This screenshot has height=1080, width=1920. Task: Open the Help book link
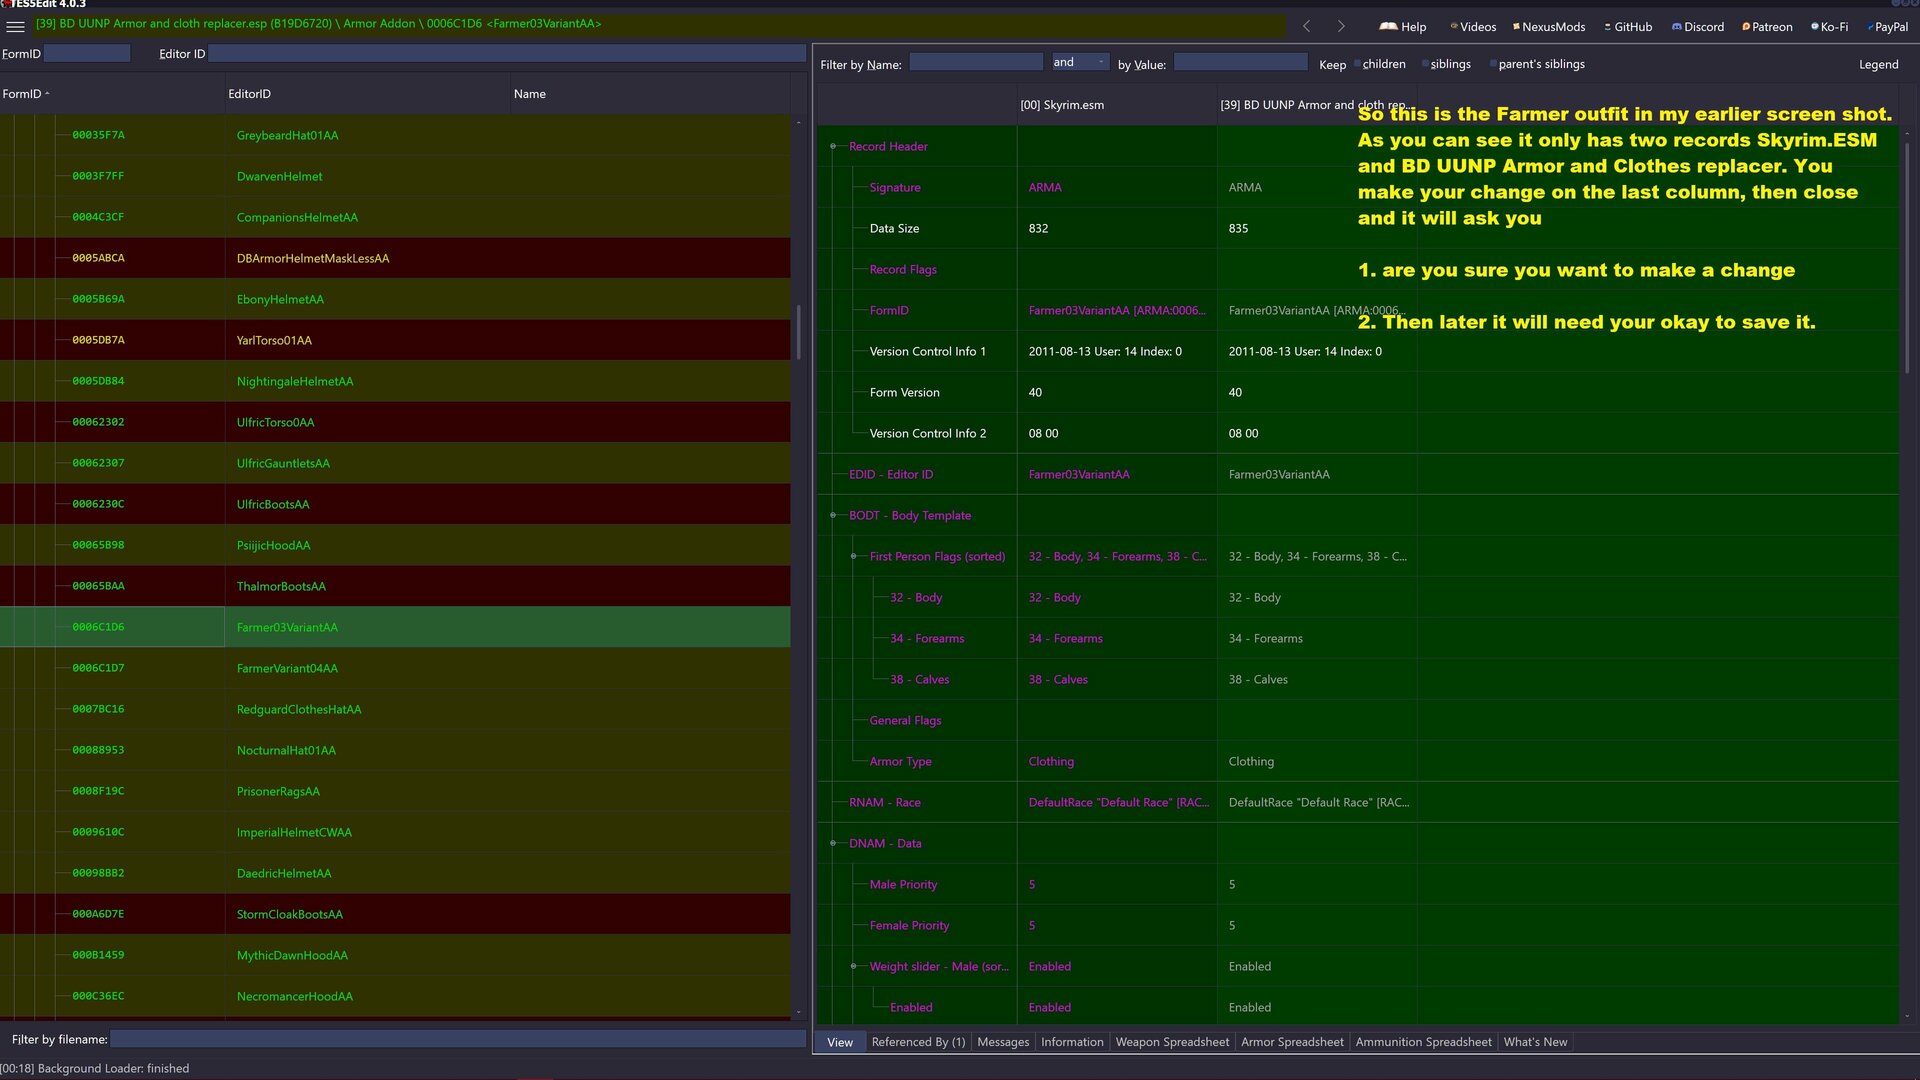1403,26
